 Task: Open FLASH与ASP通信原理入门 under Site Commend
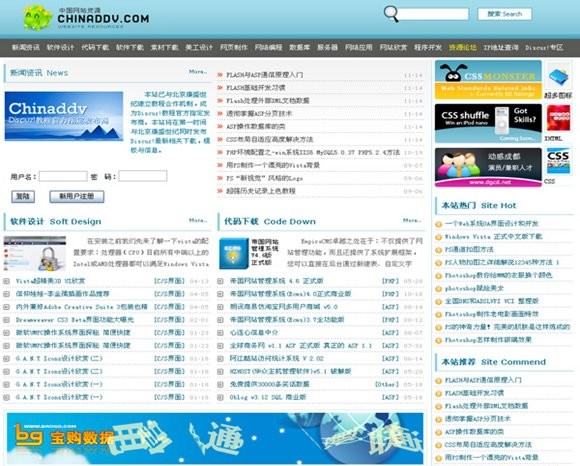point(483,380)
